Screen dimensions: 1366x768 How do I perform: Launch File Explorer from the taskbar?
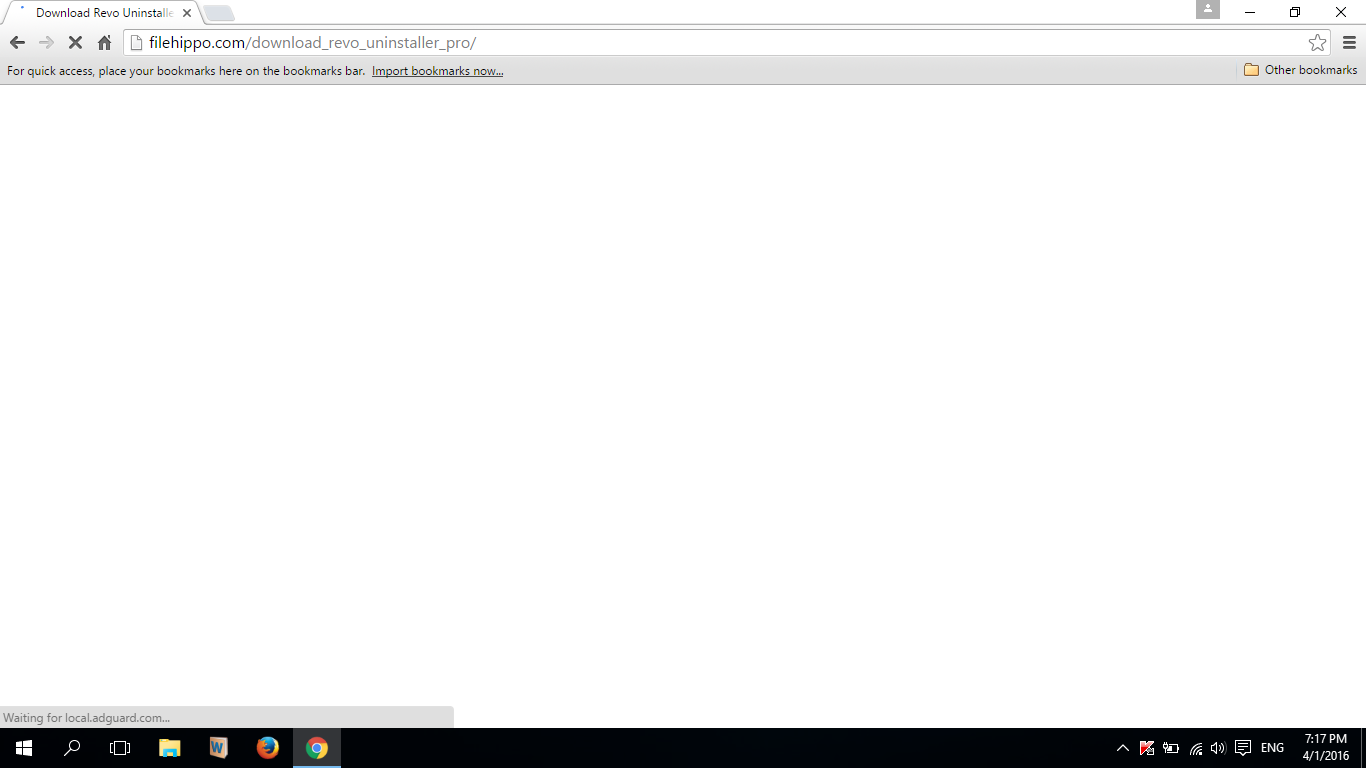170,748
